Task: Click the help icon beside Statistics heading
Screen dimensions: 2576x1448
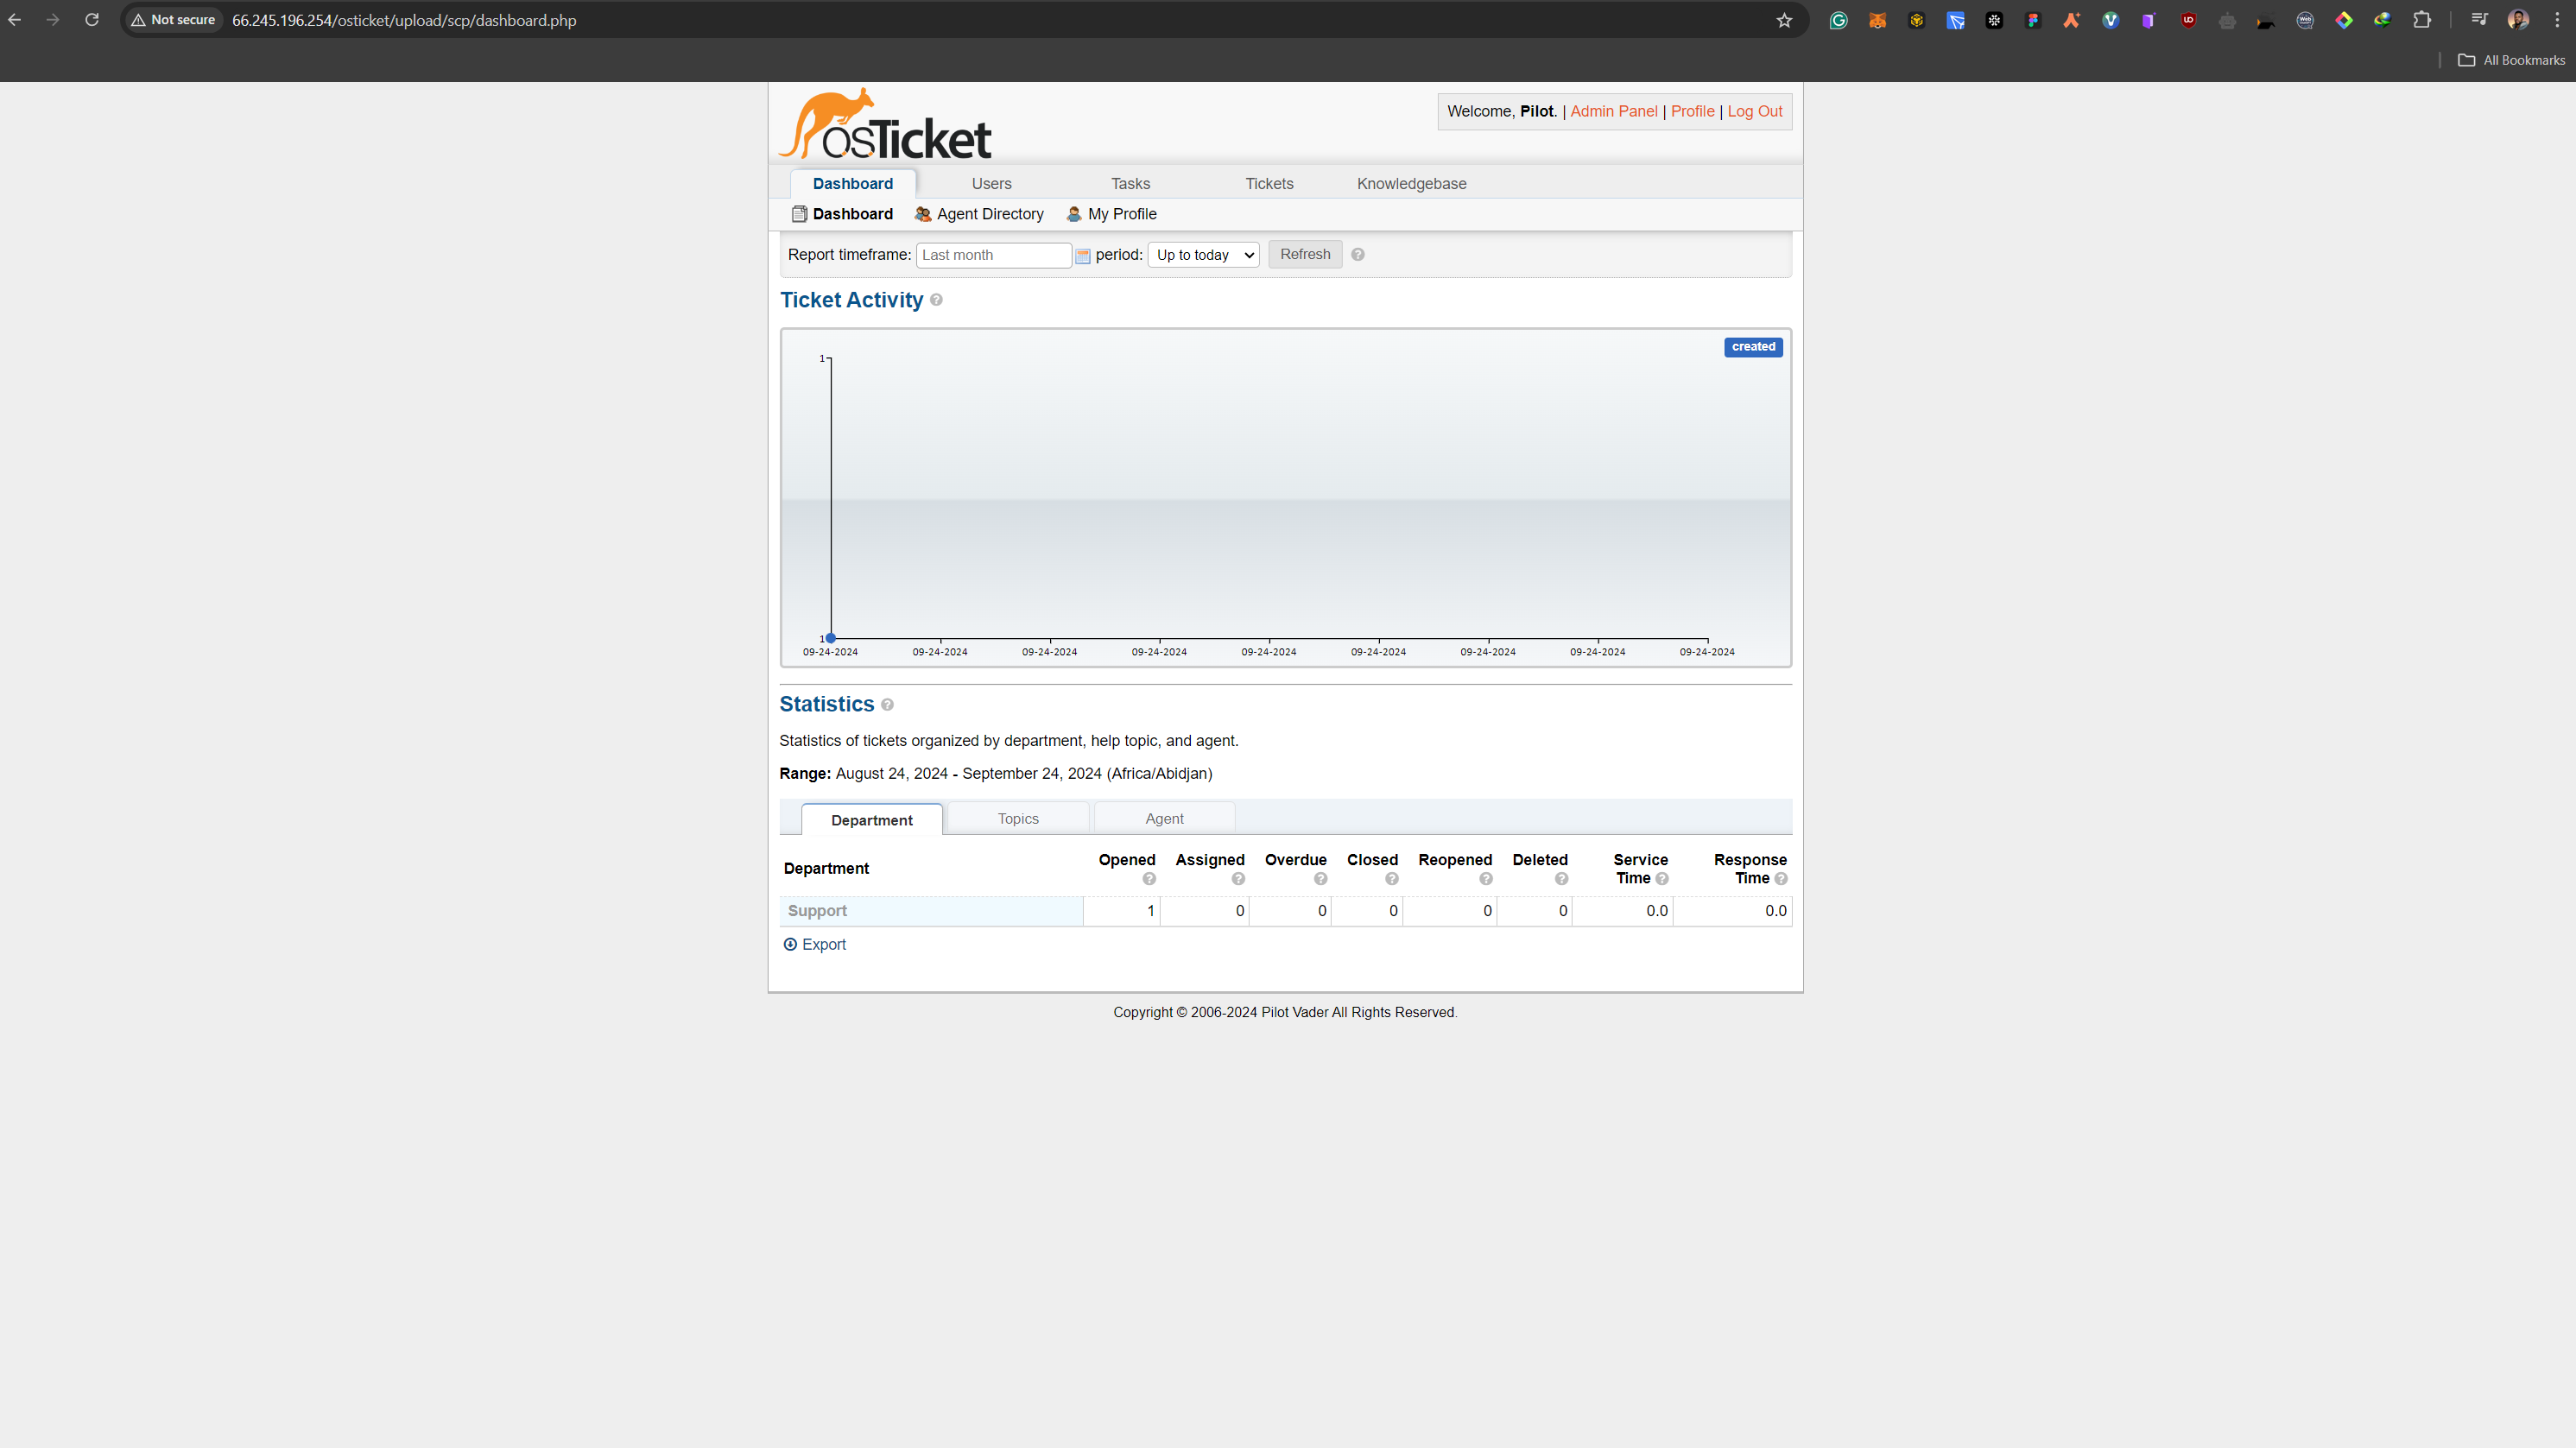Action: click(888, 705)
